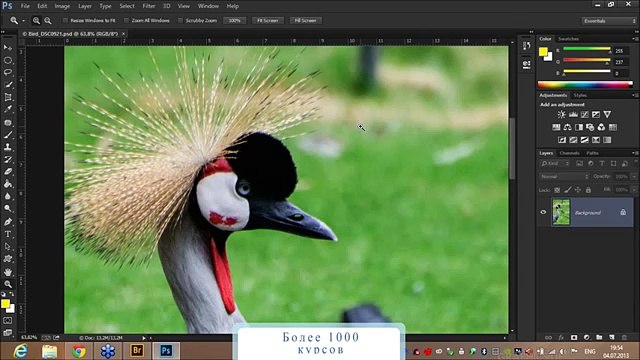Click the Fill Screen button
Viewport: 640px width, 360px height.
[x=305, y=20]
